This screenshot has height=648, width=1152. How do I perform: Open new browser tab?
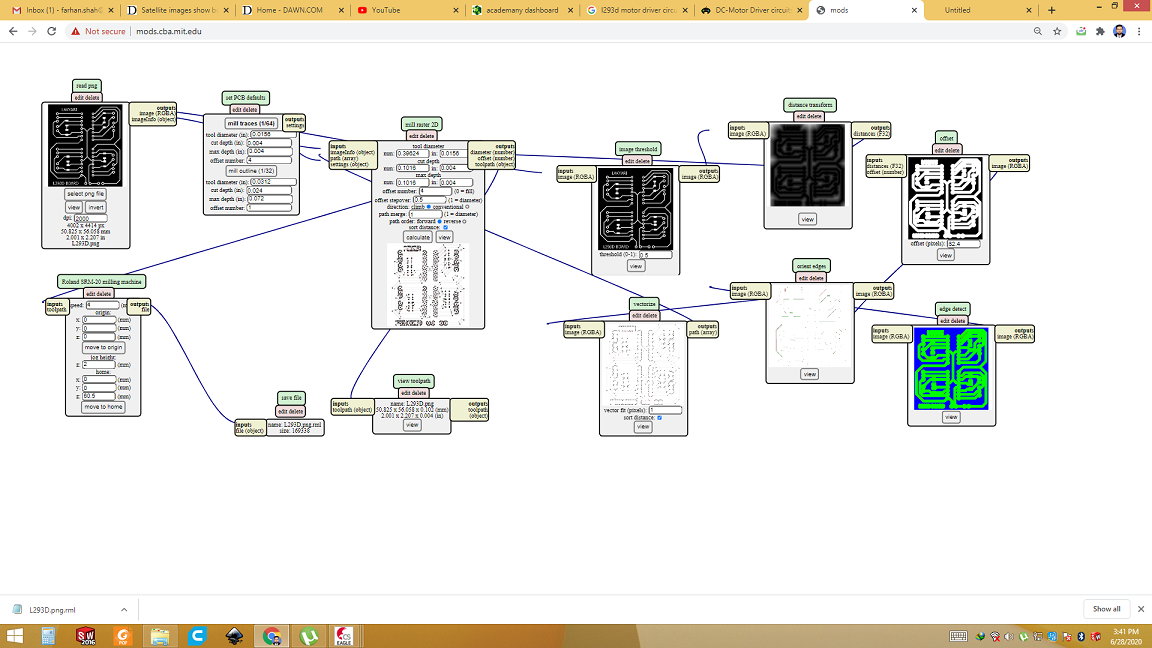(x=1051, y=10)
